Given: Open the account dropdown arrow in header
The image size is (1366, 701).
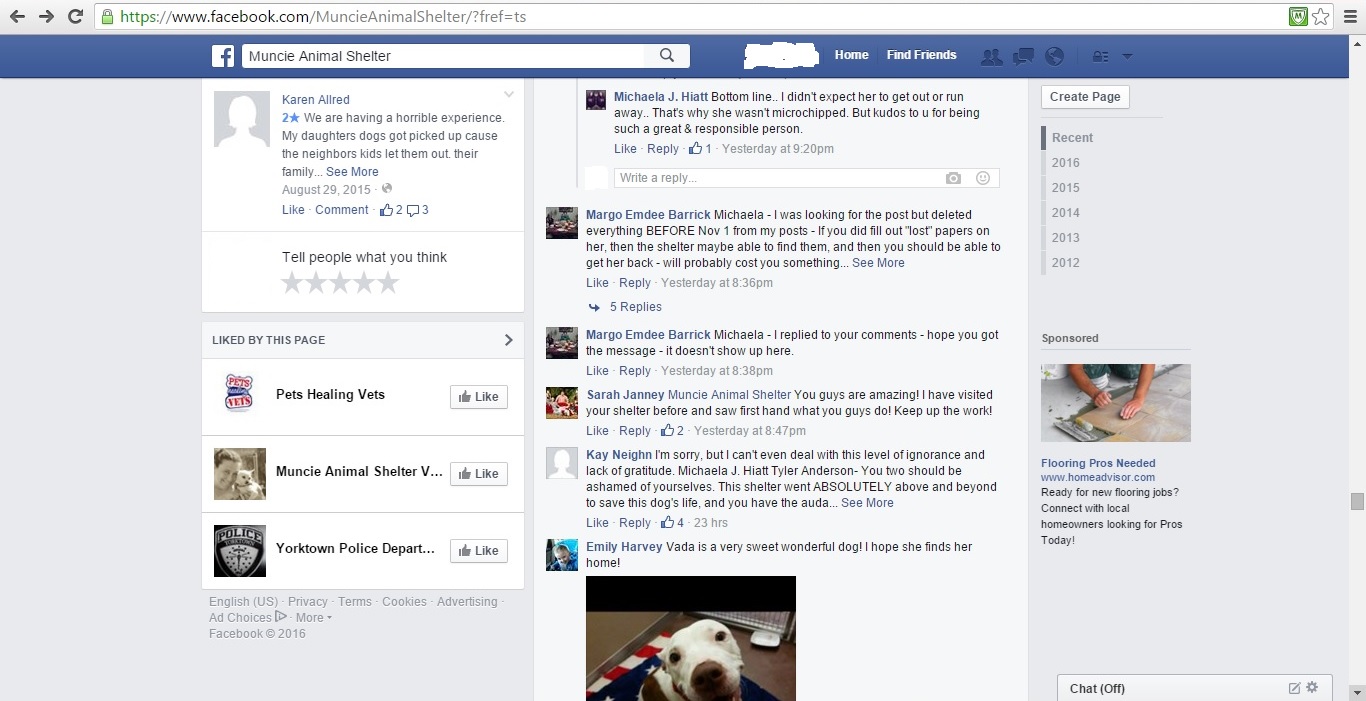Looking at the screenshot, I should pyautogui.click(x=1127, y=57).
